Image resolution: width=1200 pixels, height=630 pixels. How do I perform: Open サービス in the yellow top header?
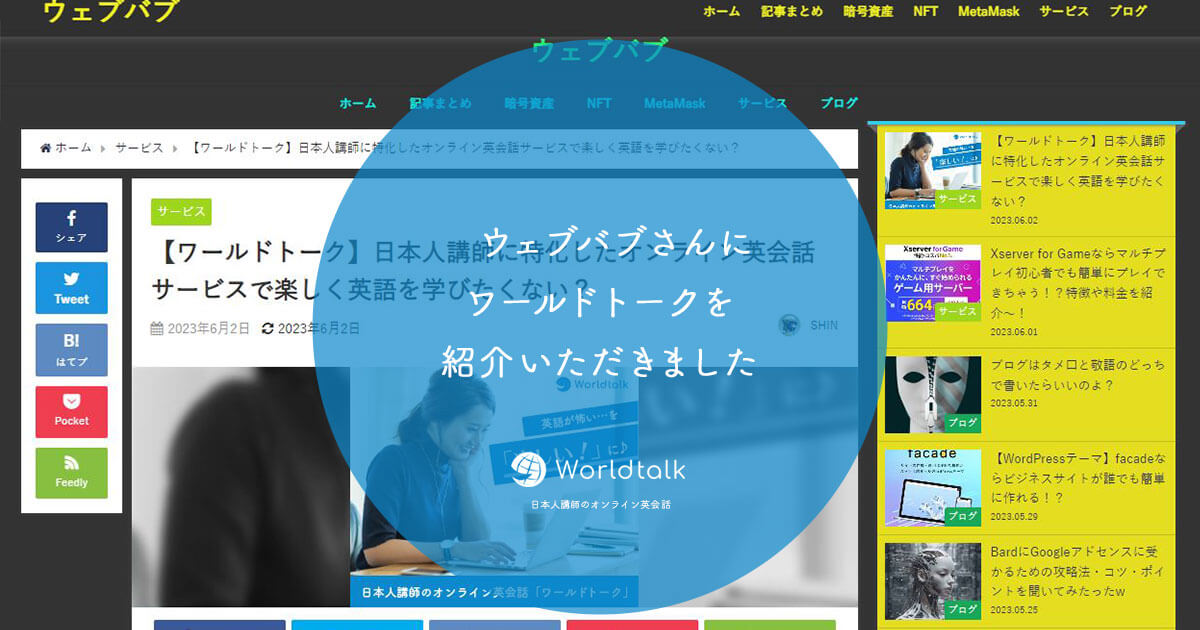click(x=1064, y=12)
